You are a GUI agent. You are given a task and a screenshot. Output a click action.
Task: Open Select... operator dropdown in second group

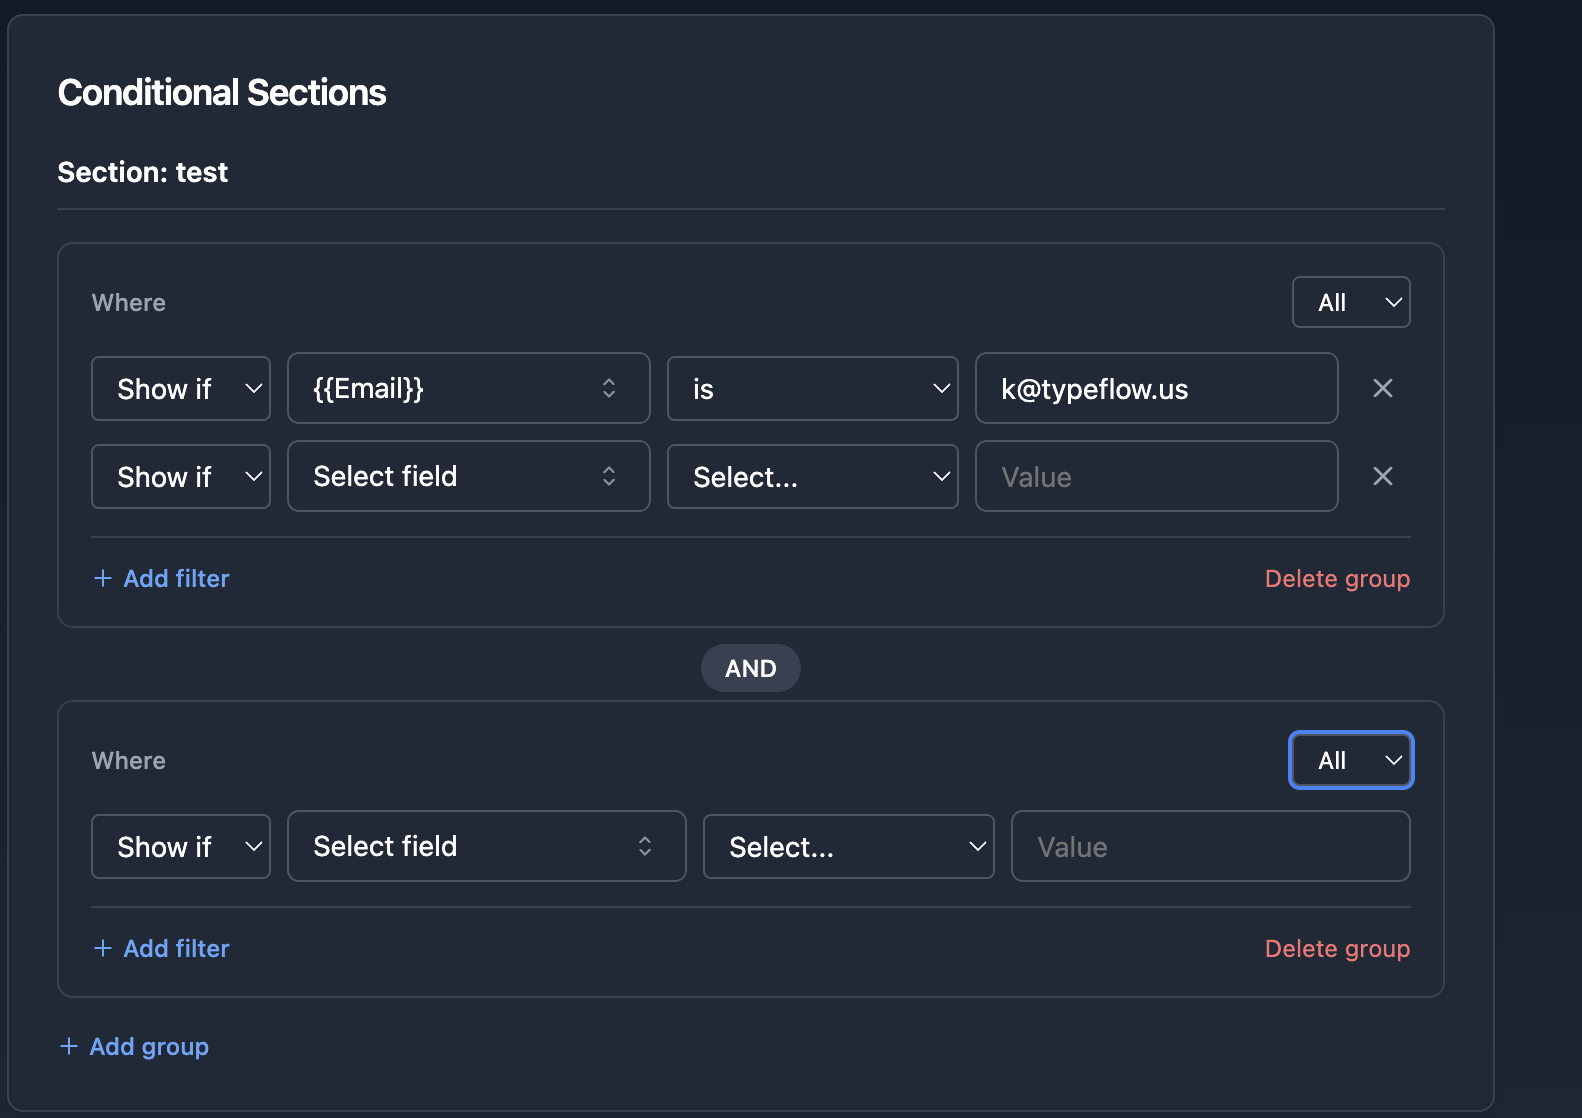click(x=848, y=846)
